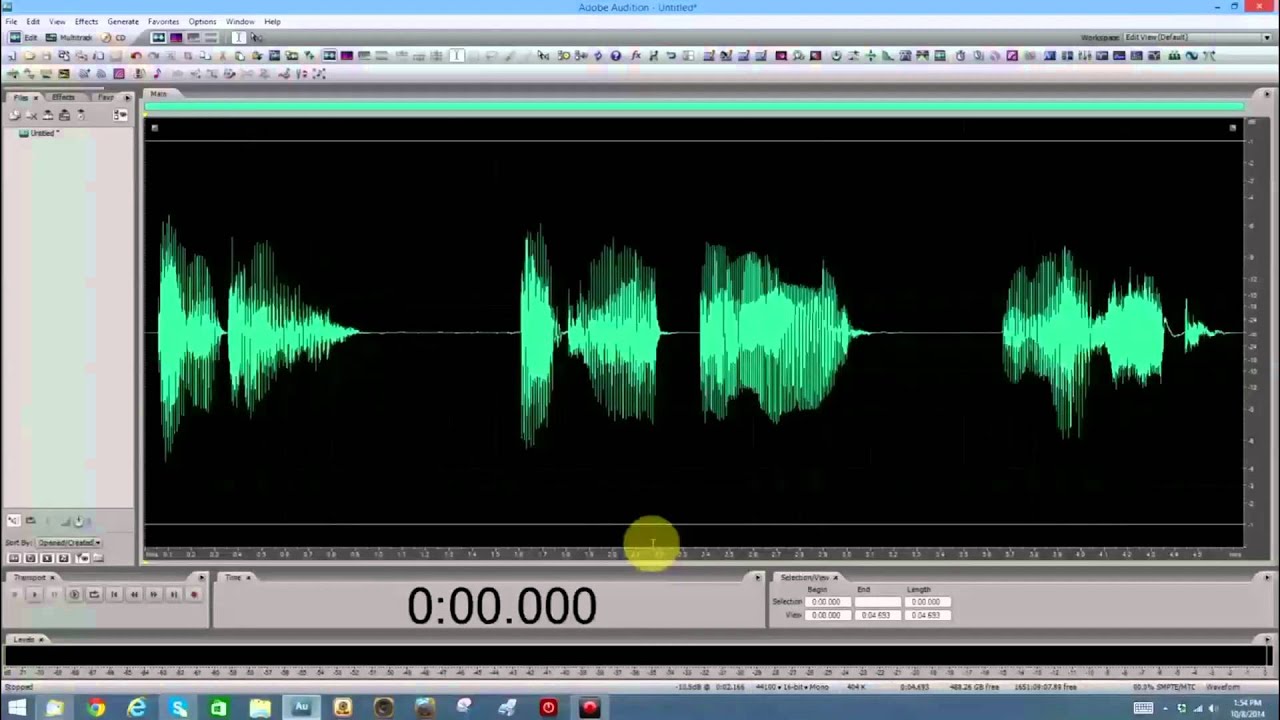
Task: Click the time ruler below waveform
Action: click(x=695, y=553)
